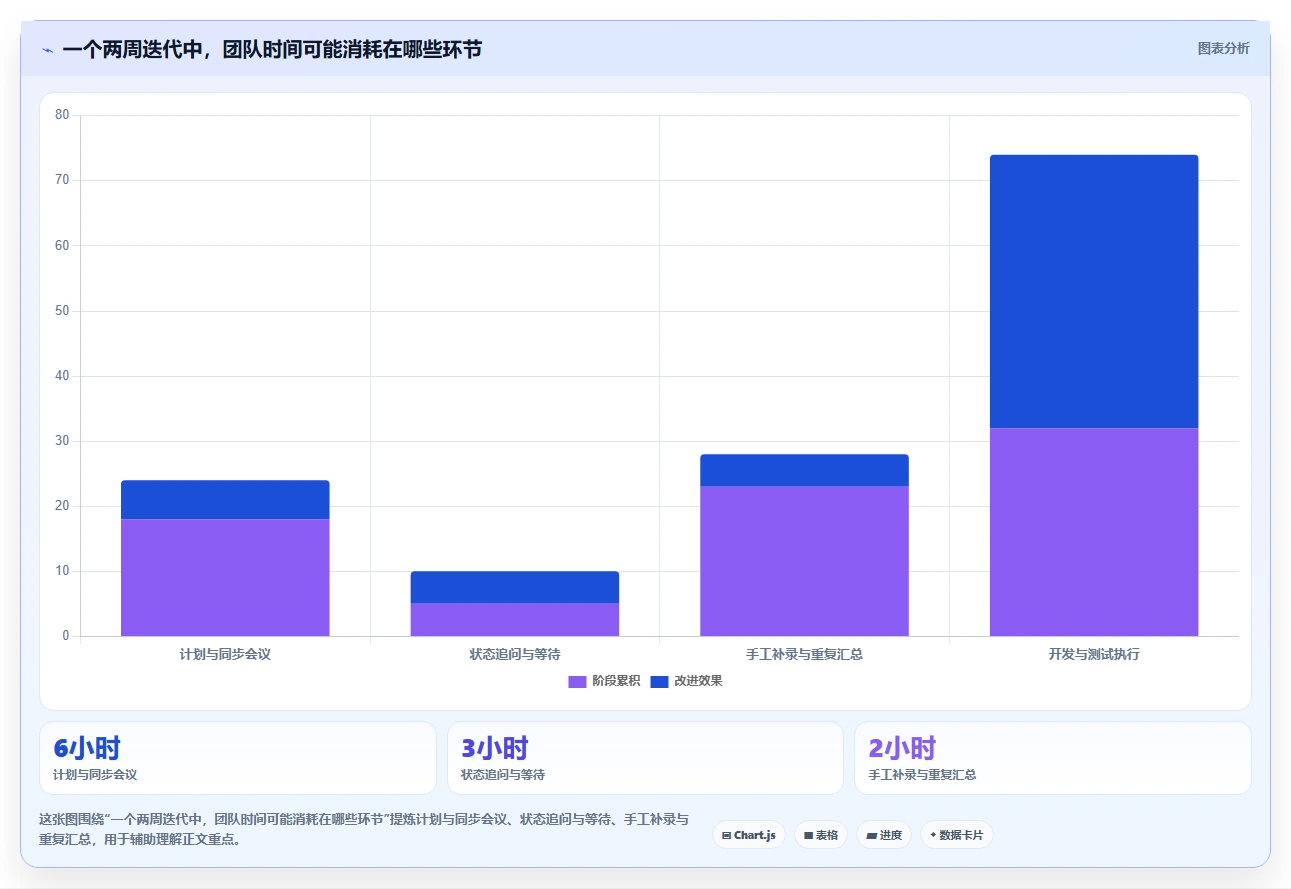Click the icon in the Chart.js tag
Screen dimensions: 1291x889
click(726, 835)
